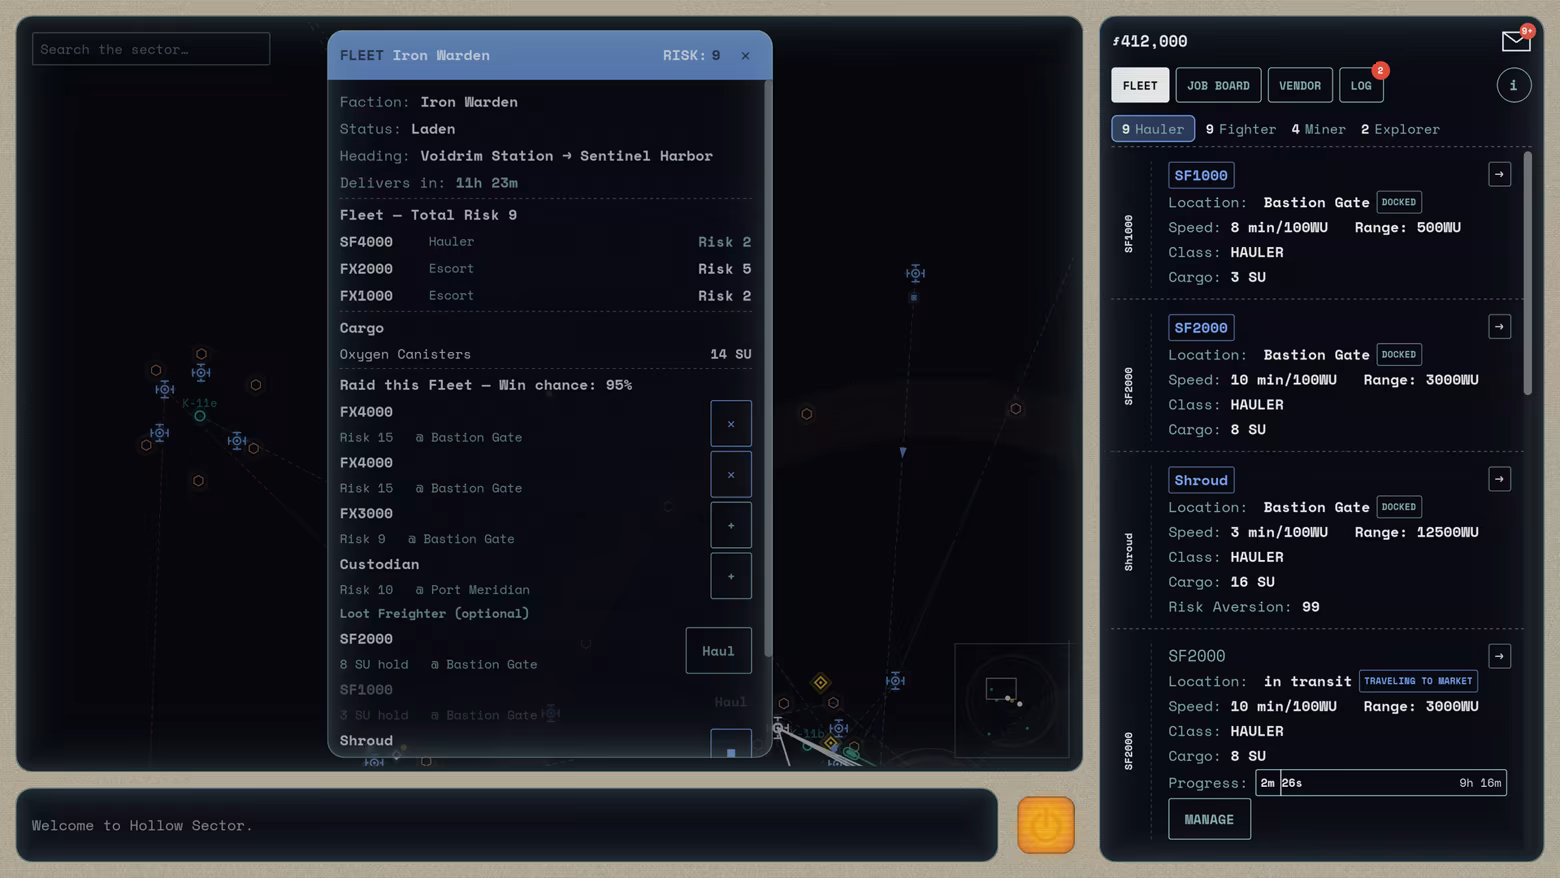Image resolution: width=1560 pixels, height=878 pixels.
Task: Click the minimap thumbnail
Action: 1012,700
